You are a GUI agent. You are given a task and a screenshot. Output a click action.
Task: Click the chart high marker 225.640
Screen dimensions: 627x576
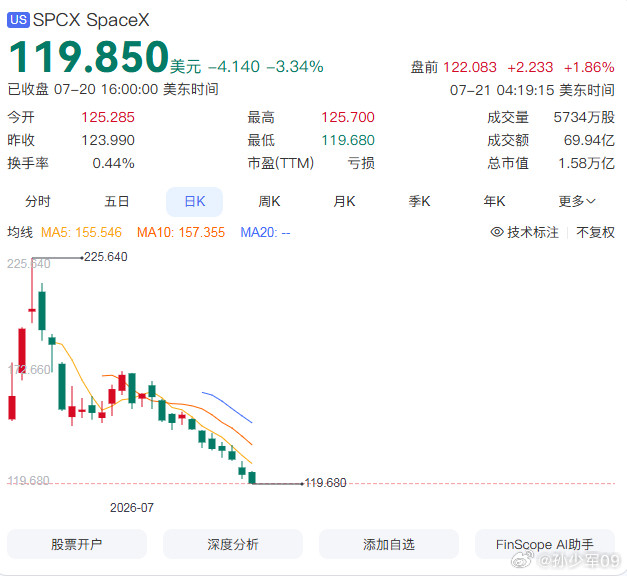point(106,257)
